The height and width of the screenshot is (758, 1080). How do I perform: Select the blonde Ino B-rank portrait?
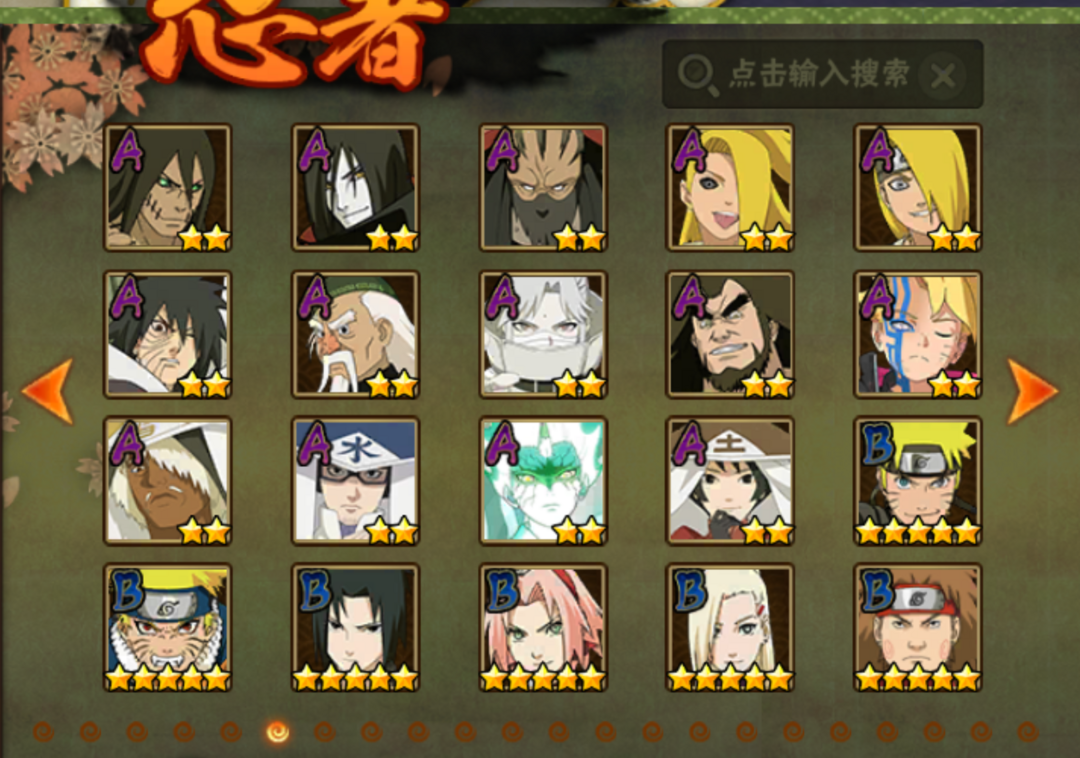coord(730,627)
